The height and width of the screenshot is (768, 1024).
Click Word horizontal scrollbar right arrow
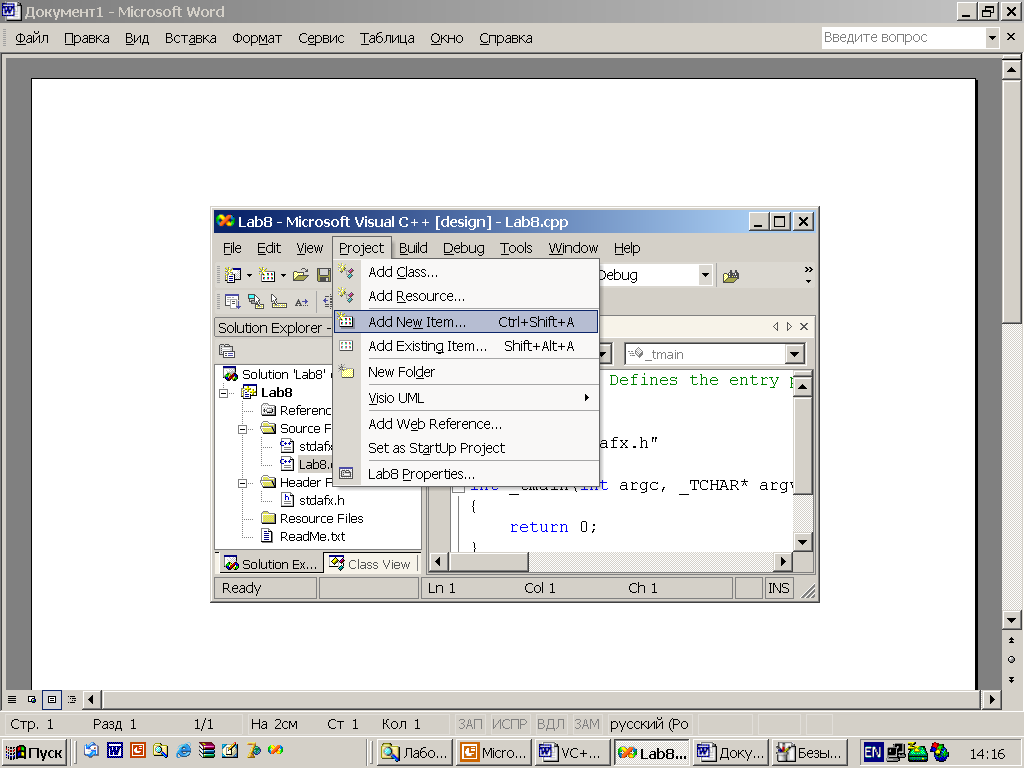[992, 699]
